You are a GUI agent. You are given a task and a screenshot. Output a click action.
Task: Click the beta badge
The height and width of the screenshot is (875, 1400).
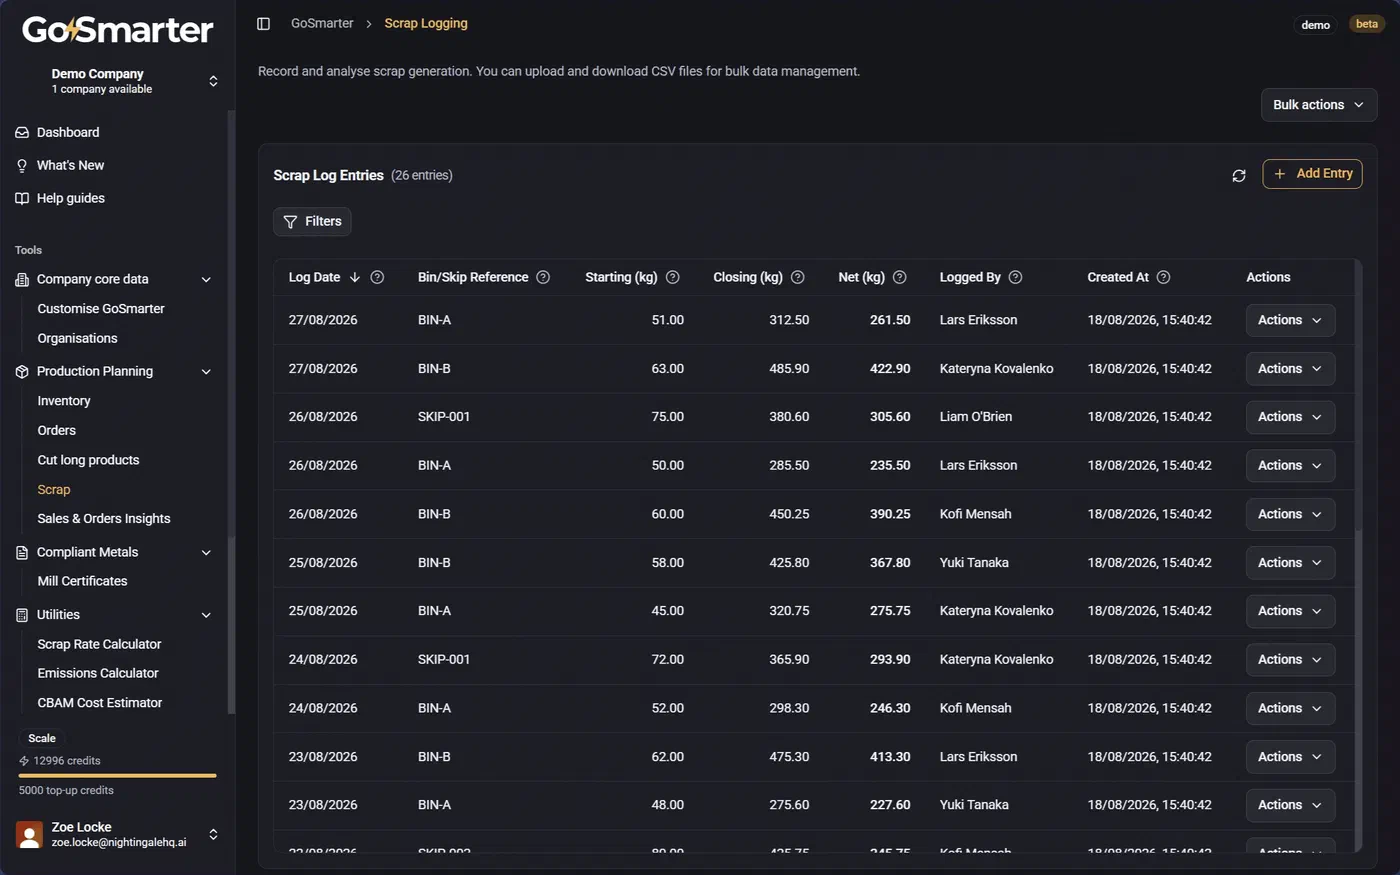pos(1367,24)
